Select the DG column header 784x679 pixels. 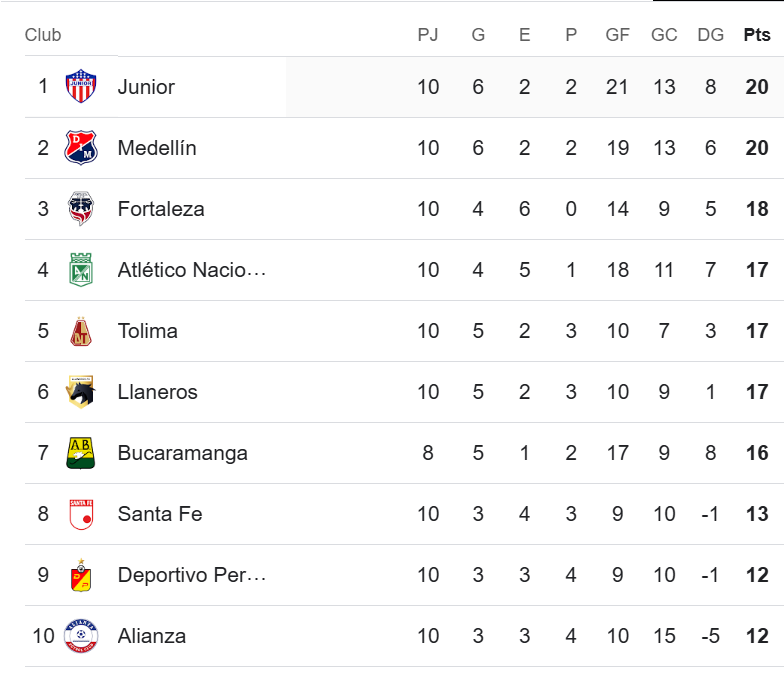point(710,35)
